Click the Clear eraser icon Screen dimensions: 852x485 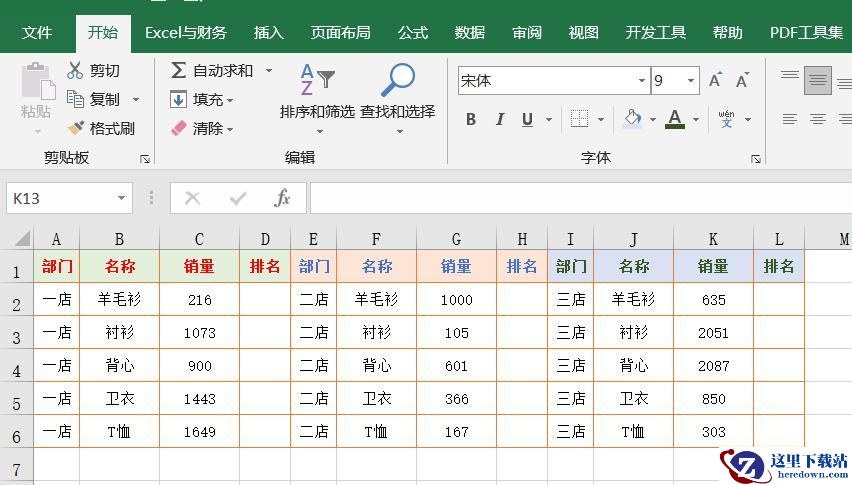[178, 129]
